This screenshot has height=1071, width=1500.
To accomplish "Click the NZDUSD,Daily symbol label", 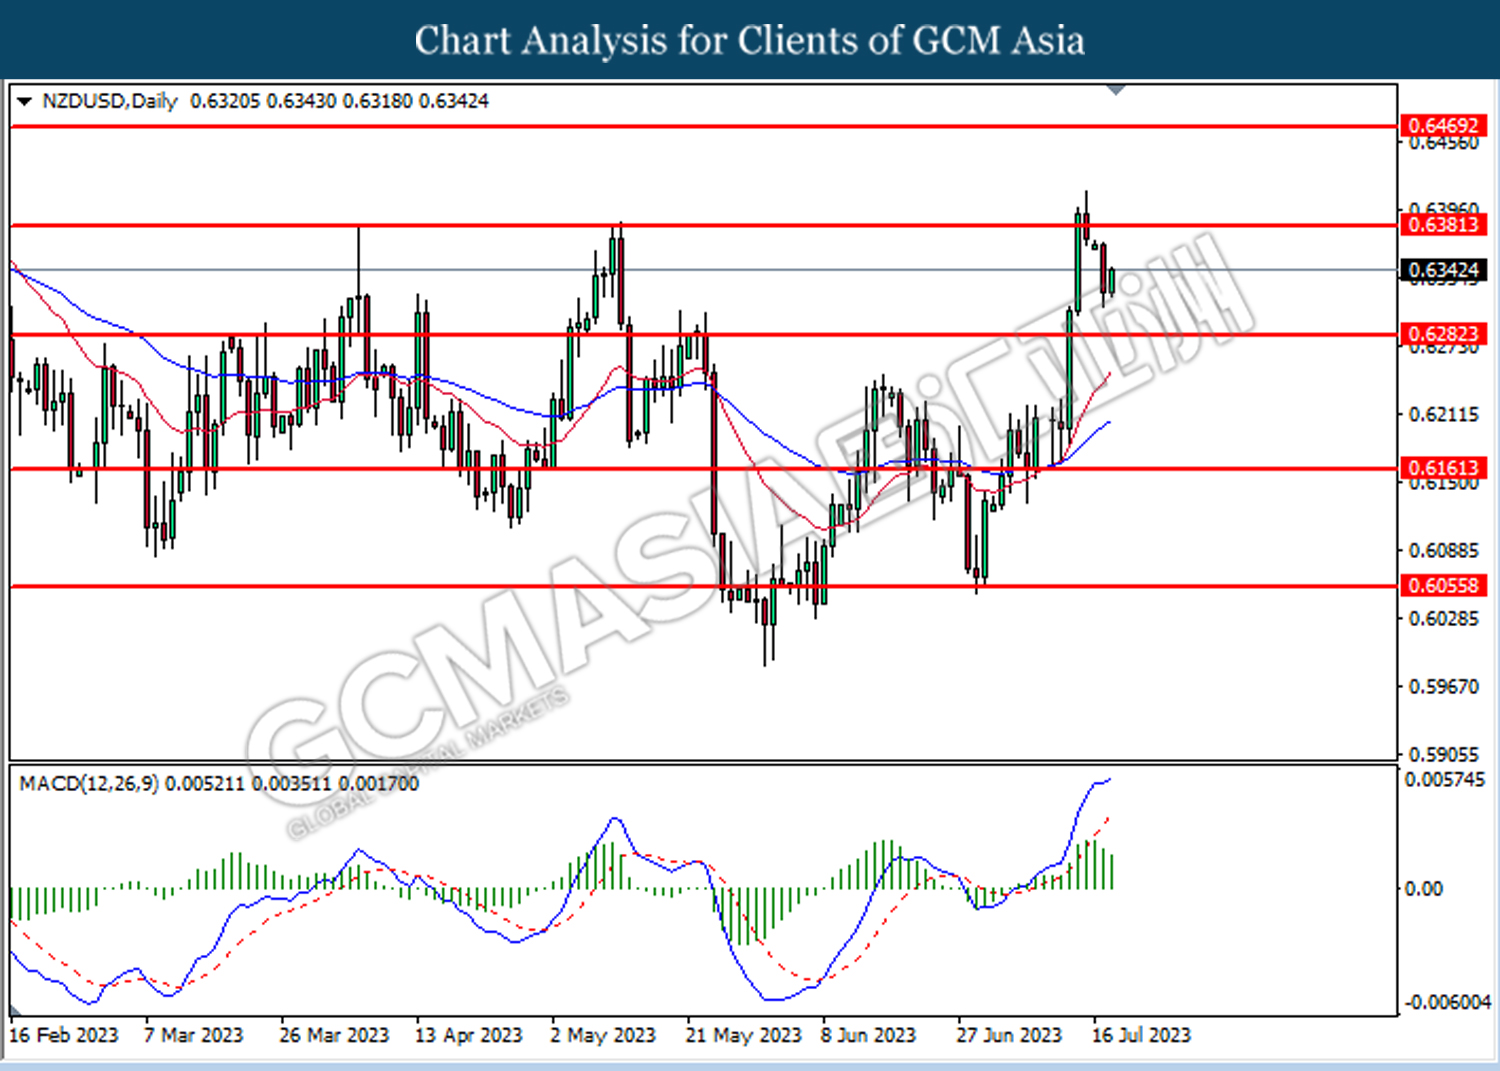I will 110,101.
